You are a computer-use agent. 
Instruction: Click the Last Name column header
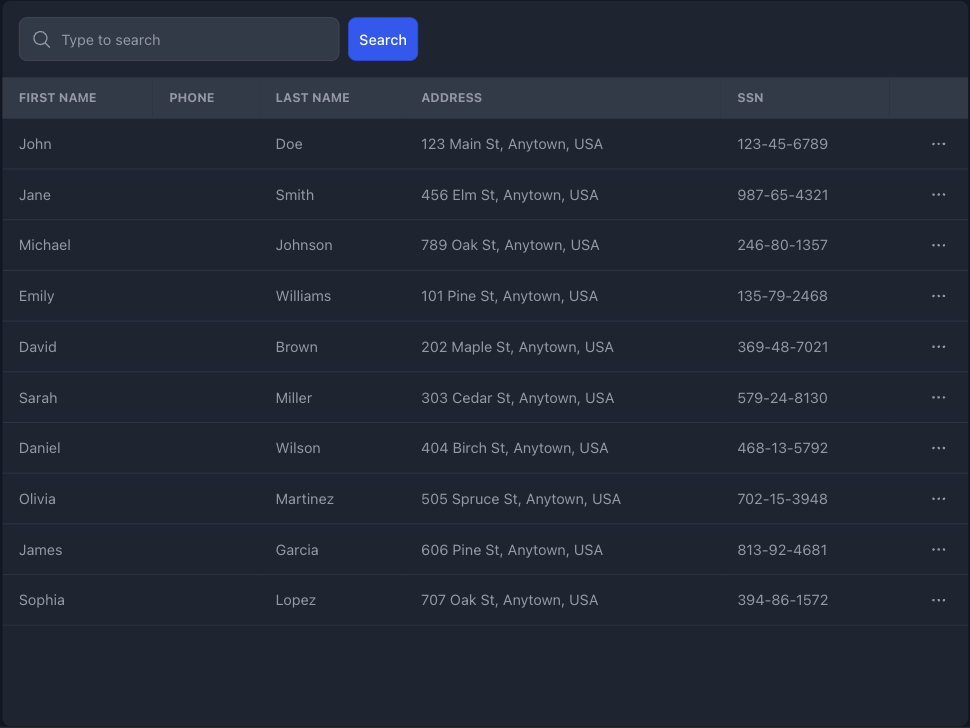[312, 98]
